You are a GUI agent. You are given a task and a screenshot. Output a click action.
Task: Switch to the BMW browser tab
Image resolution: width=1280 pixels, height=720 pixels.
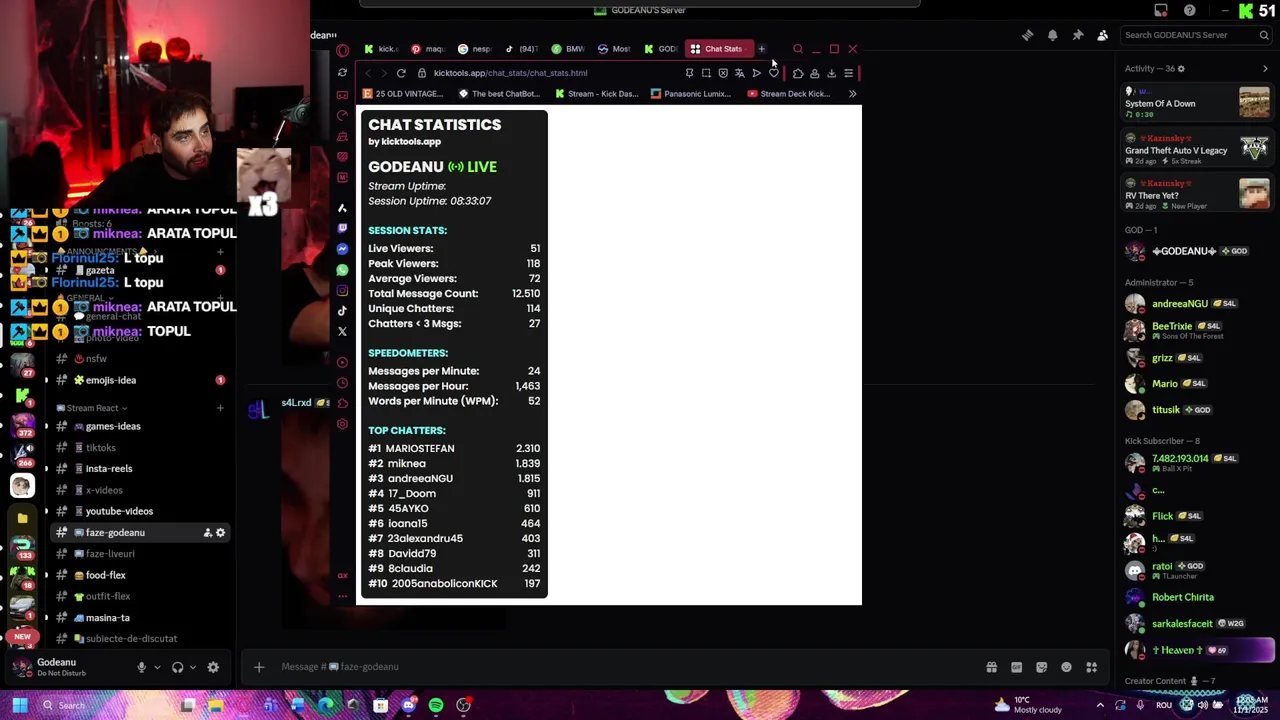pos(568,49)
